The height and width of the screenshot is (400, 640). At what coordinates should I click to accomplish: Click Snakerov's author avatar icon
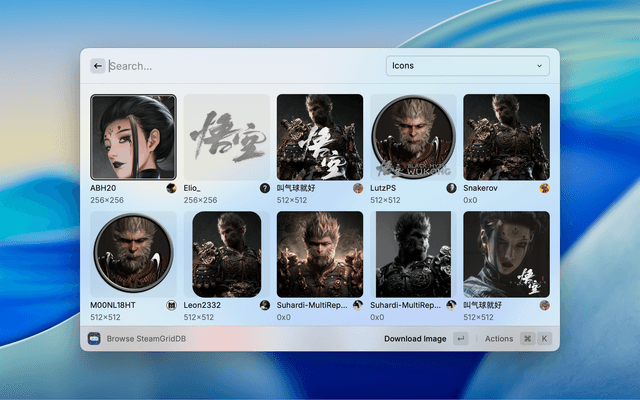point(544,188)
